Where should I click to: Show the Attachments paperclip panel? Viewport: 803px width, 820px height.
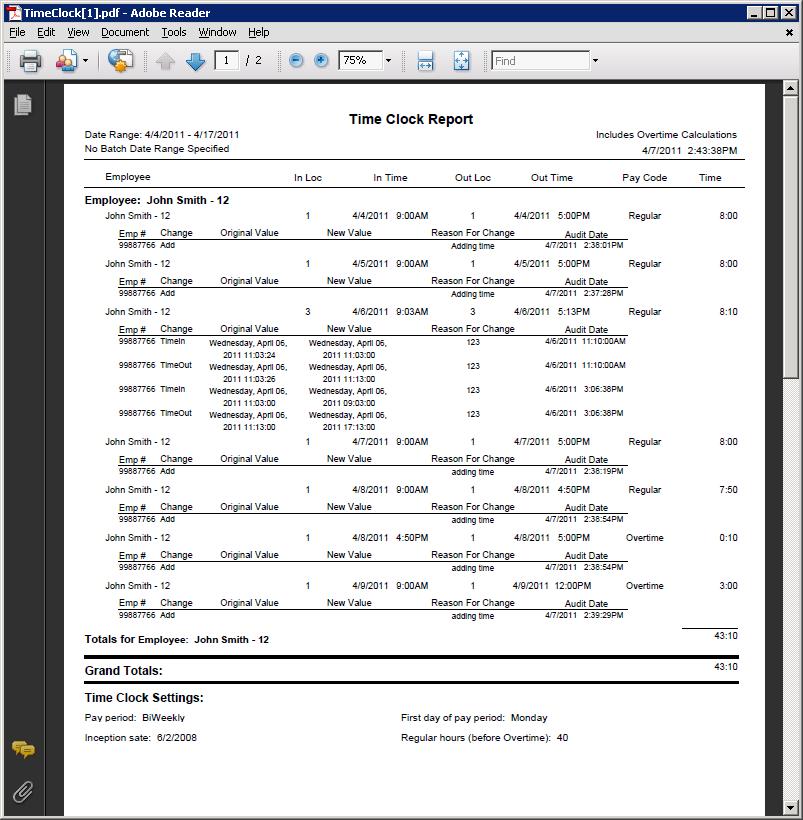tap(23, 791)
